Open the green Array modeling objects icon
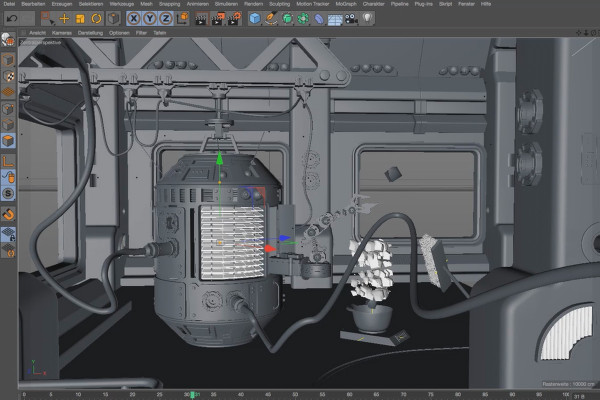The height and width of the screenshot is (400, 600). pyautogui.click(x=303, y=18)
